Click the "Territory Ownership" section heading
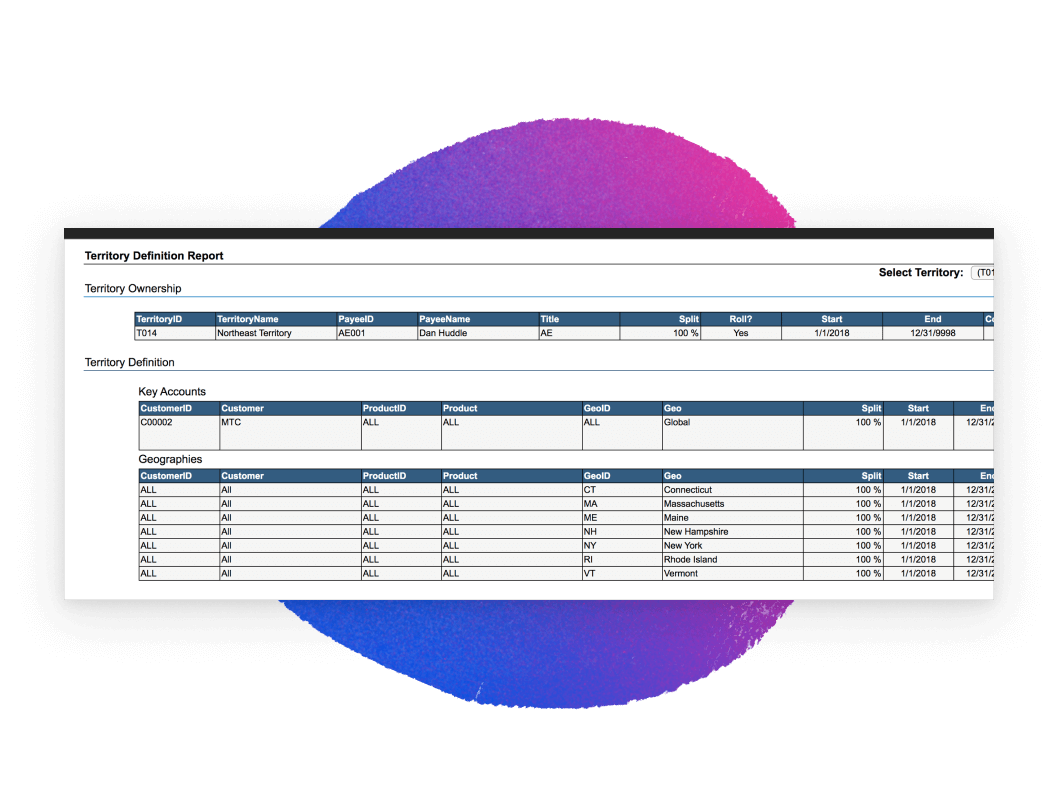 point(133,288)
